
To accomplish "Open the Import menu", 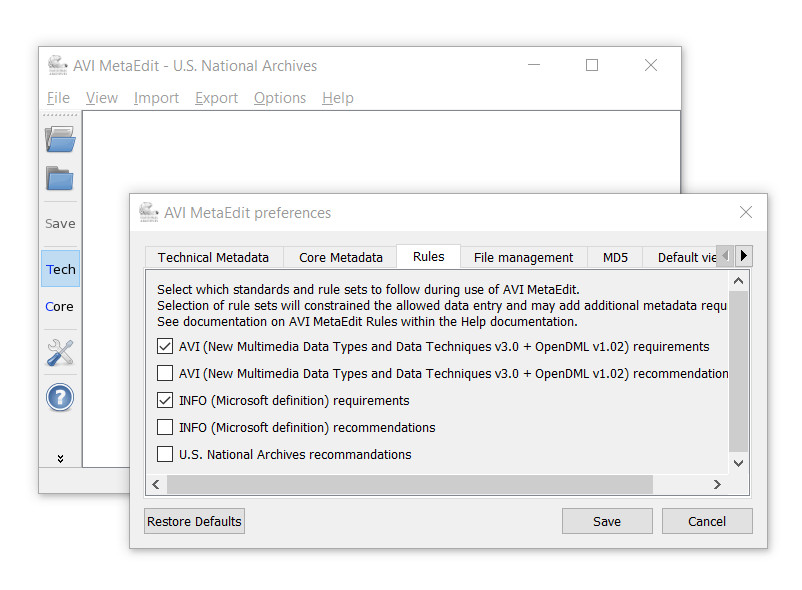I will tap(156, 98).
